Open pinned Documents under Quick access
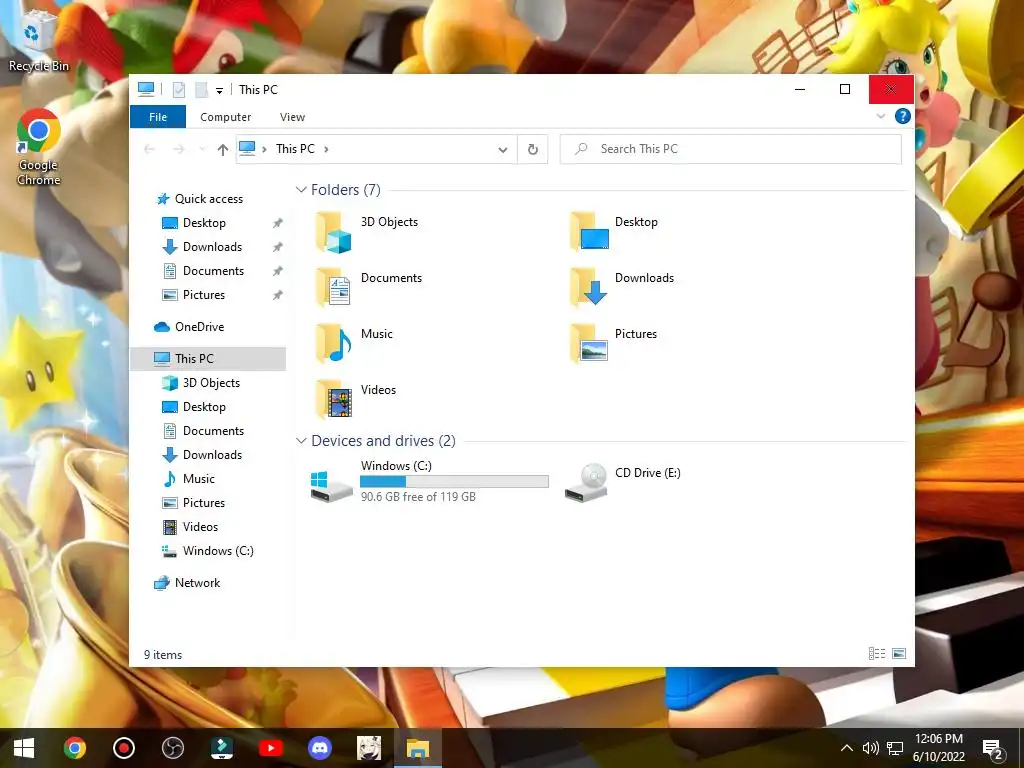The height and width of the screenshot is (768, 1024). pyautogui.click(x=203, y=271)
